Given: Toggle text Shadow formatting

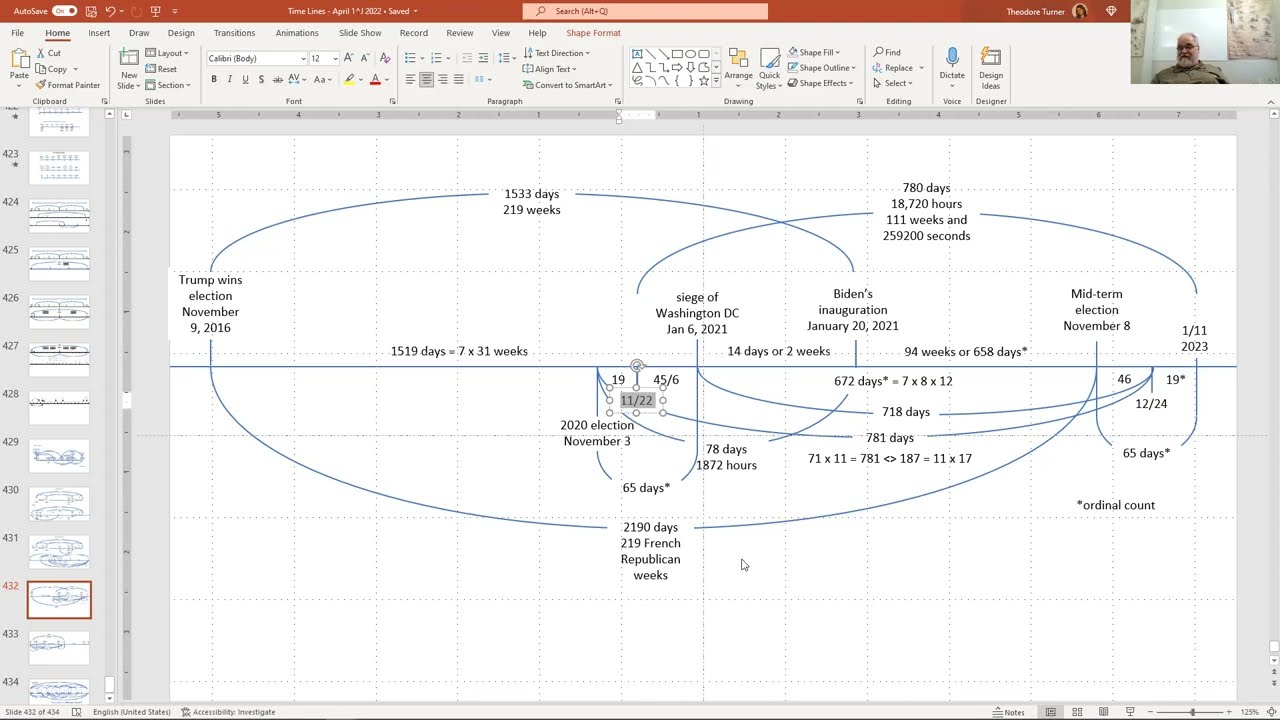Looking at the screenshot, I should [261, 79].
